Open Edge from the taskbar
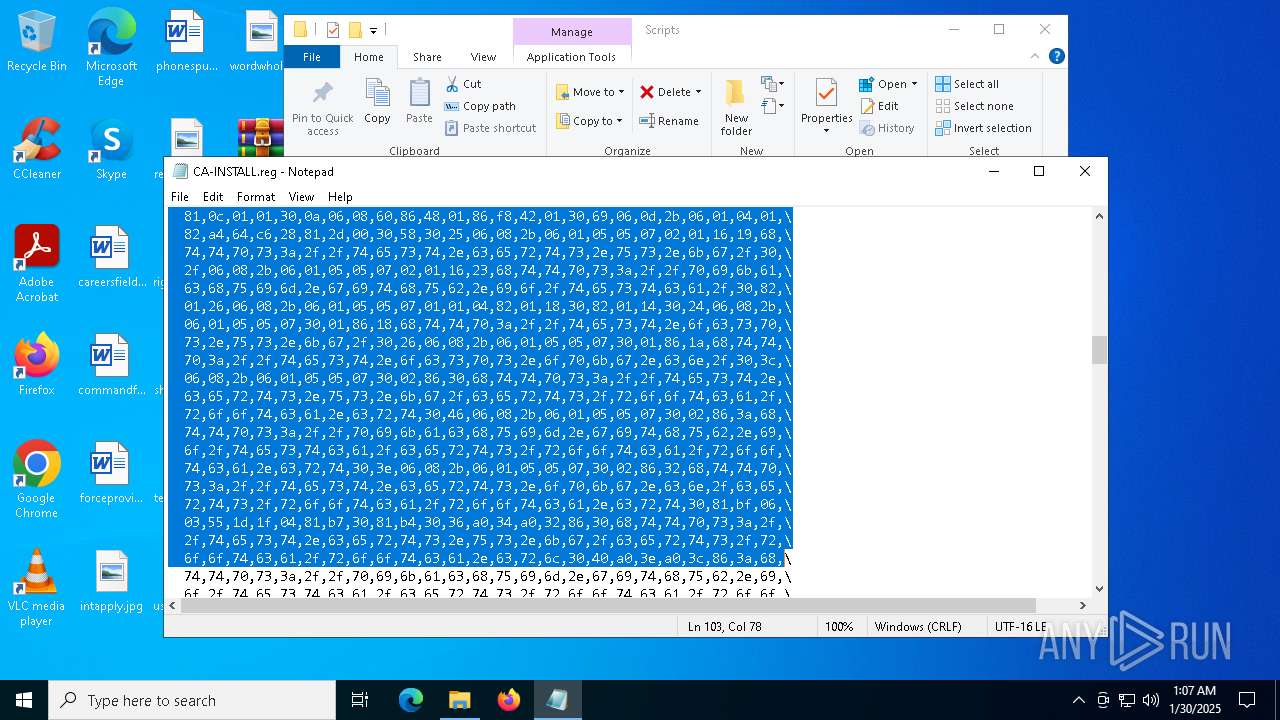1280x720 pixels. (x=411, y=700)
